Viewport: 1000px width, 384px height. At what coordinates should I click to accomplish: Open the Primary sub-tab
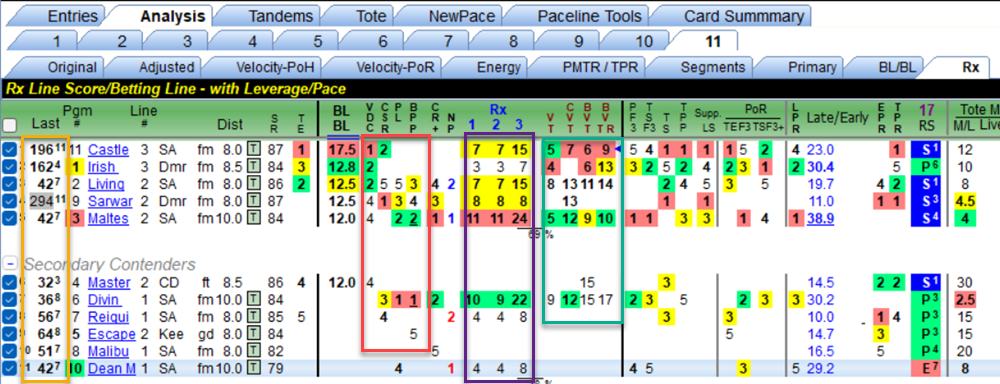pos(812,67)
